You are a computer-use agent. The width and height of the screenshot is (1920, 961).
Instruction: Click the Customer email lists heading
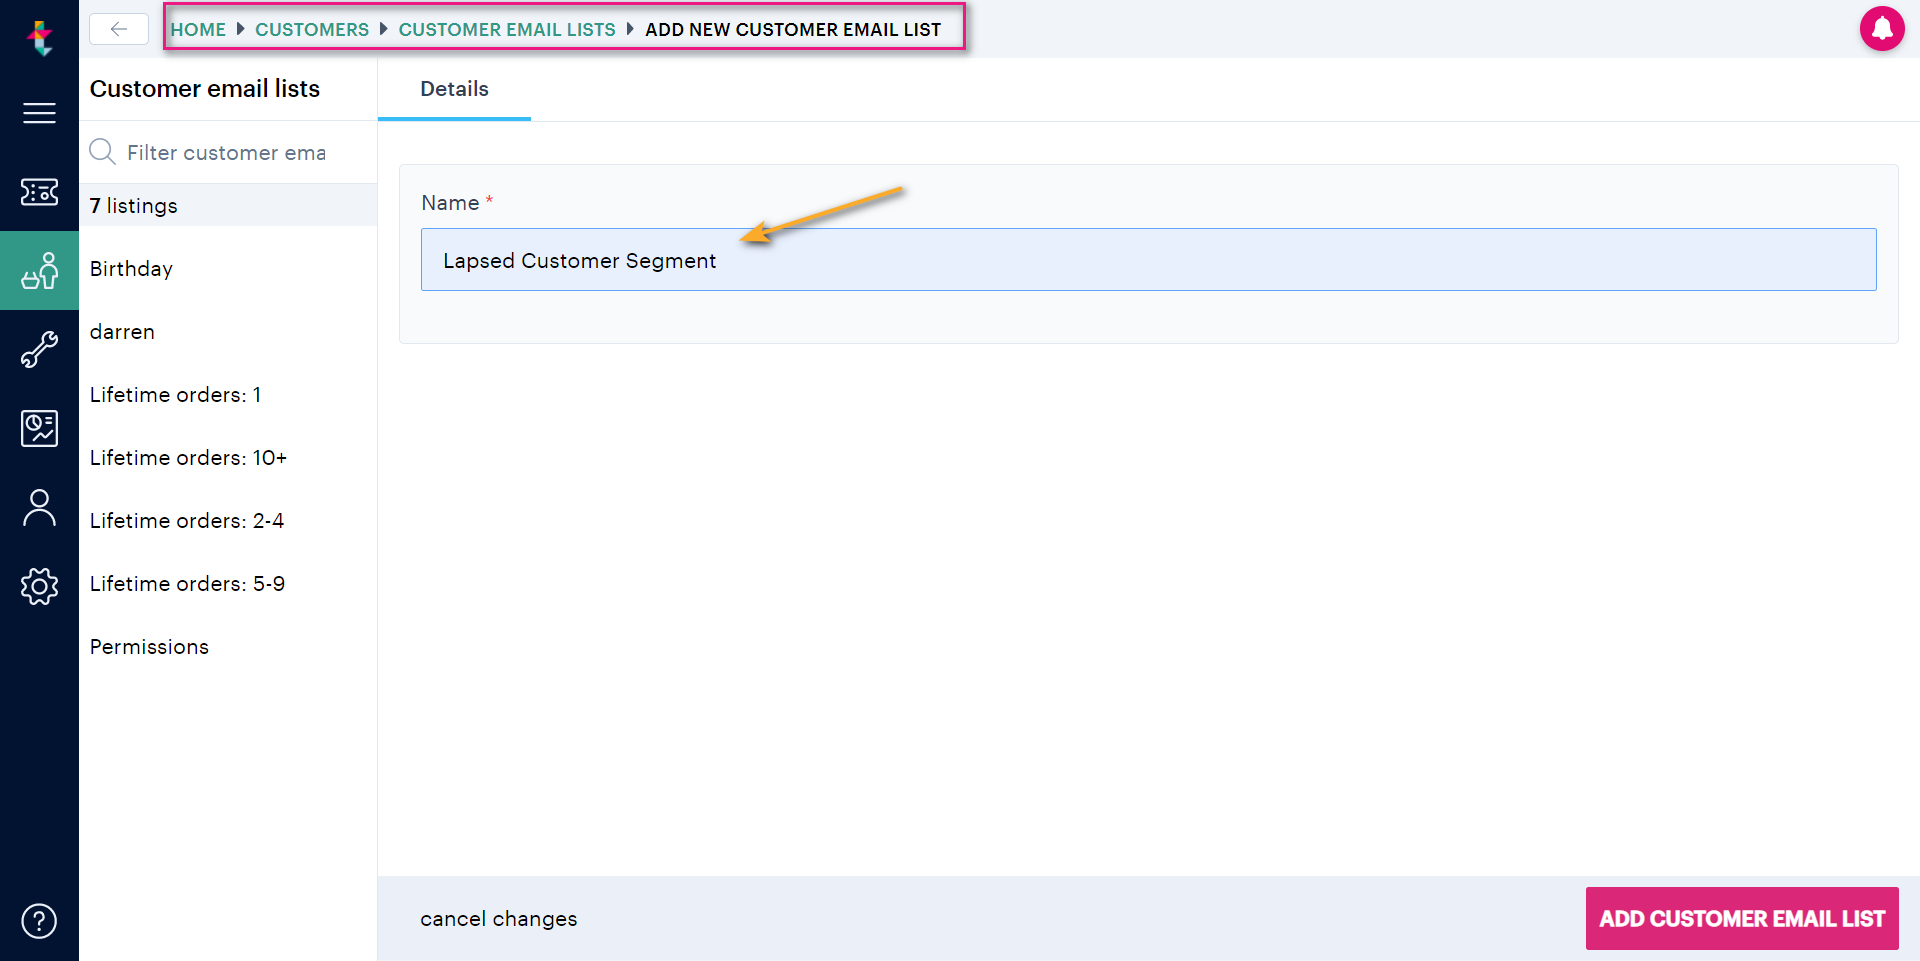[205, 88]
